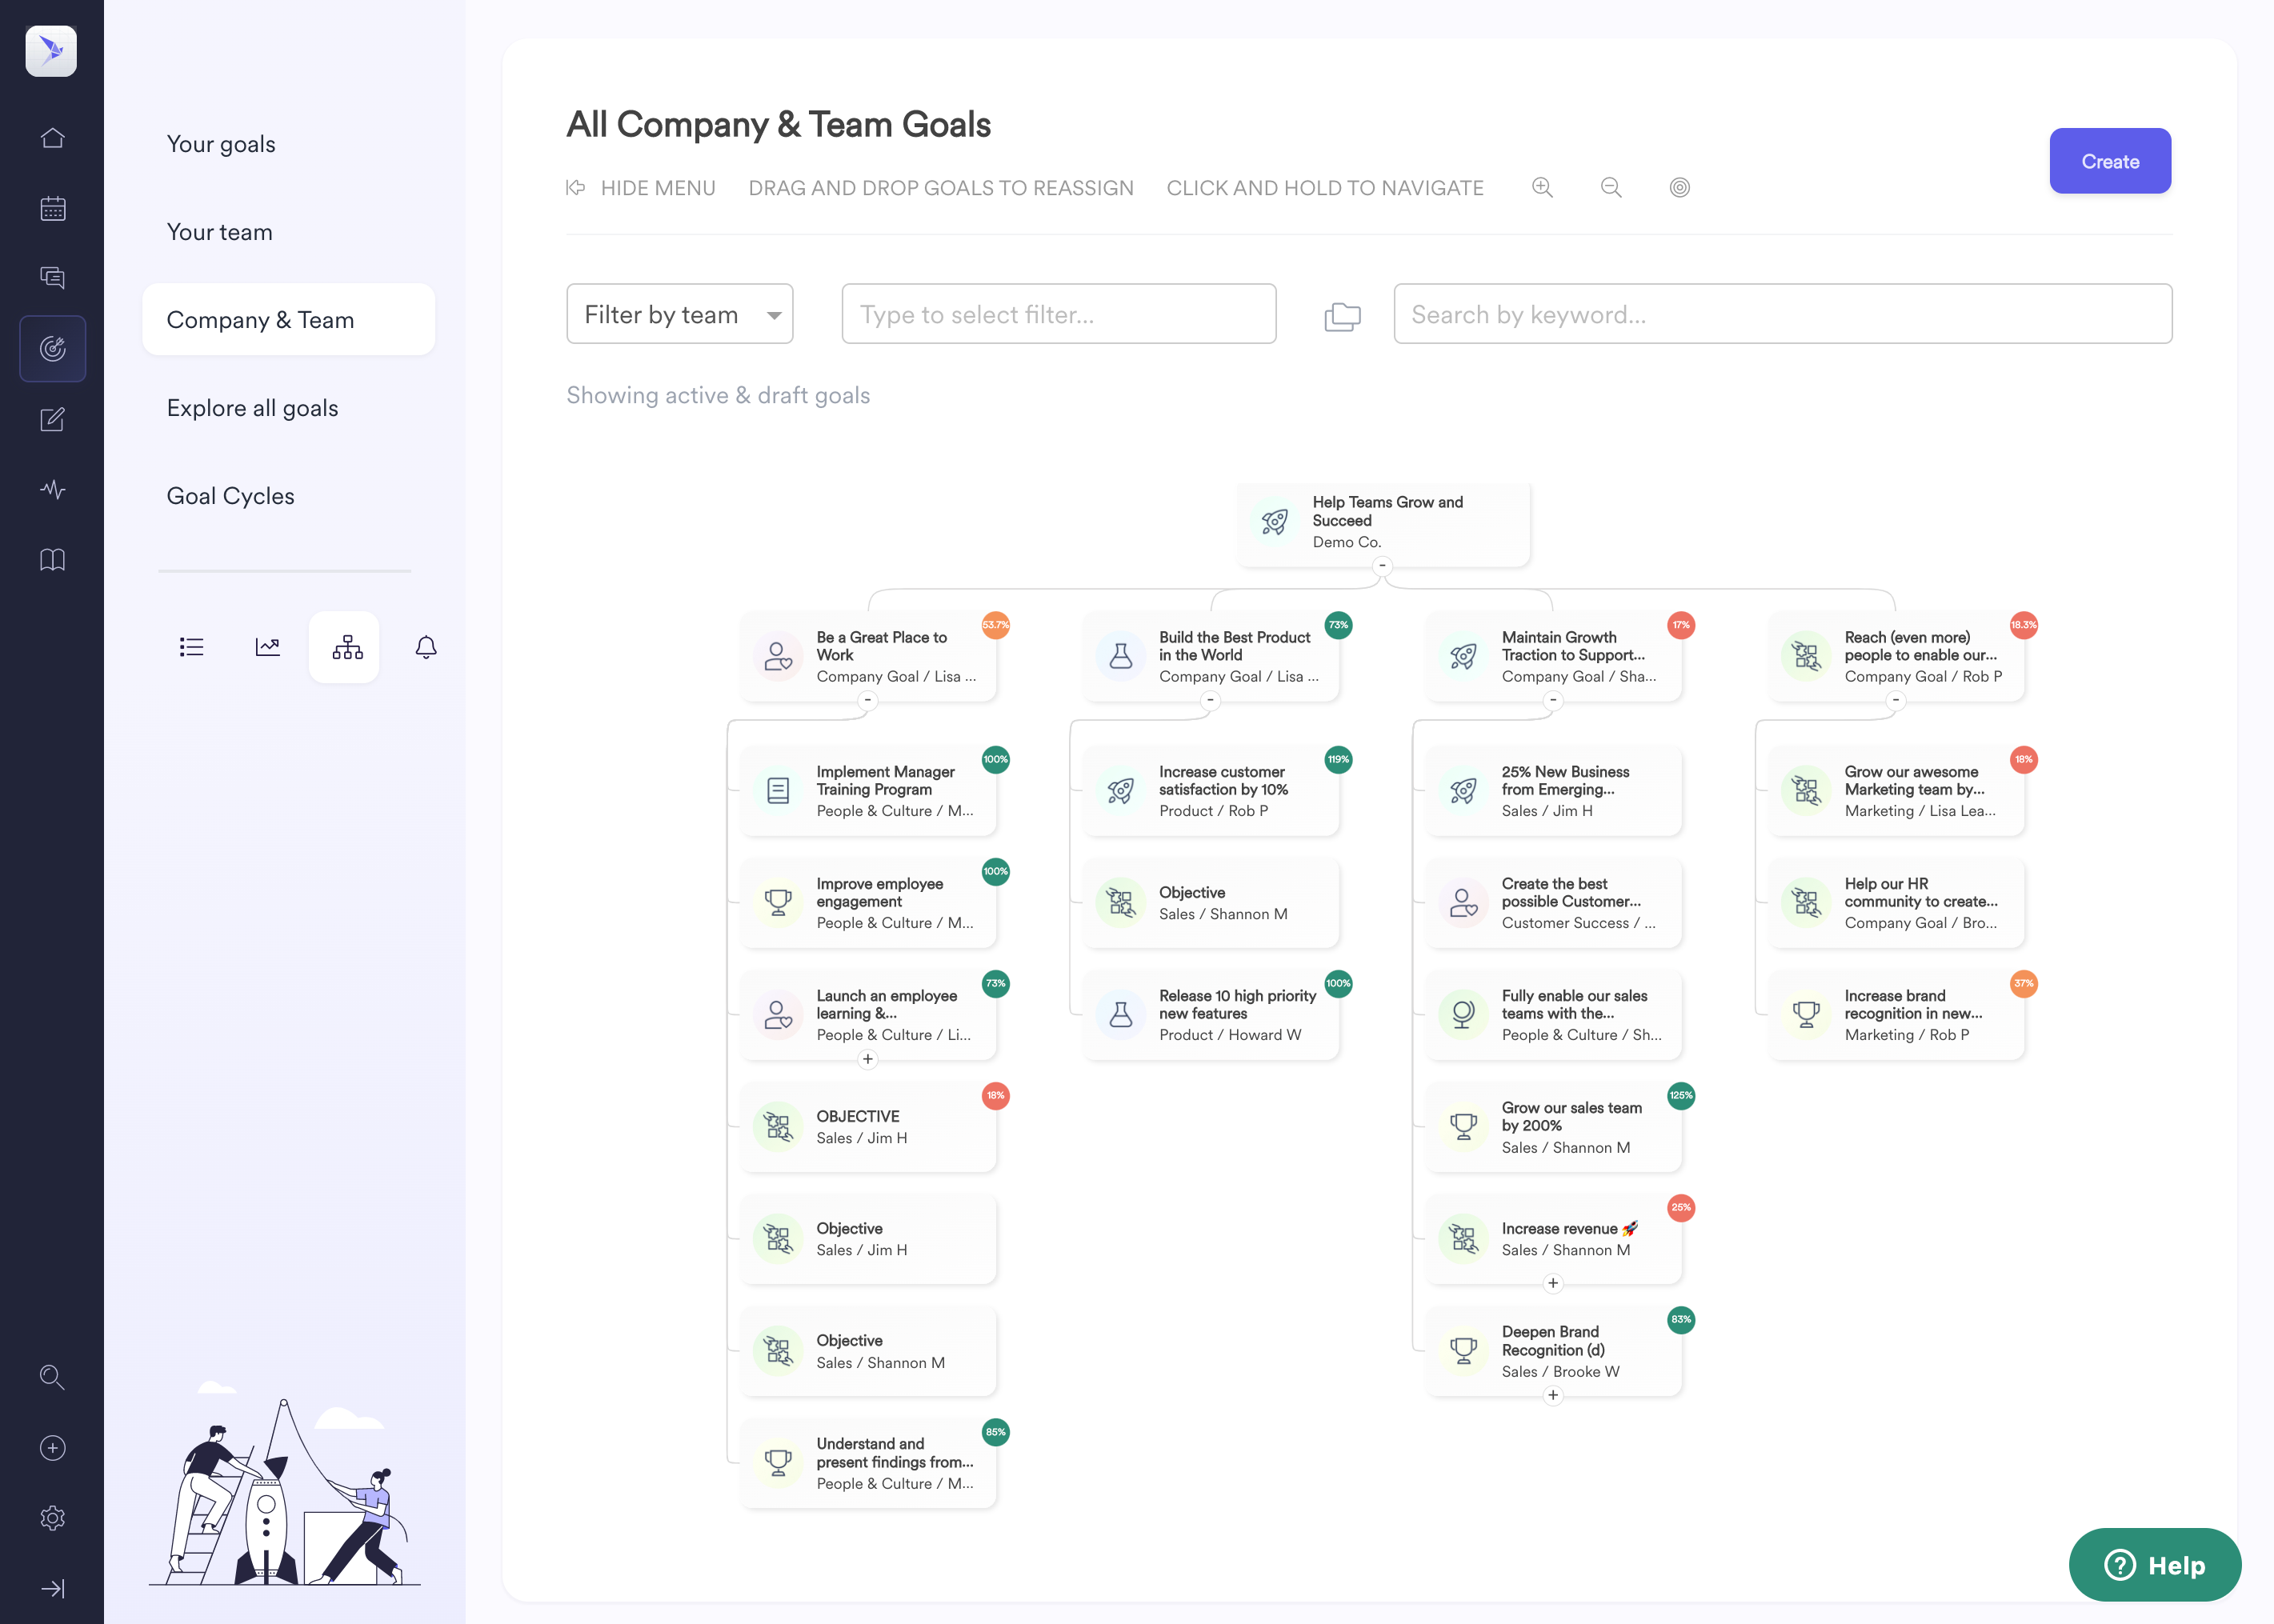Open the Filter by team dropdown

tap(679, 314)
